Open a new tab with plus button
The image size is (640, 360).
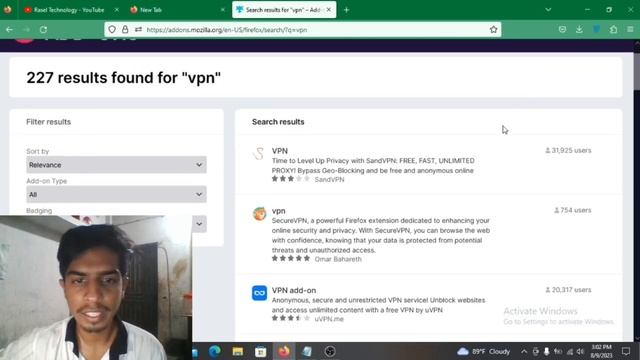tap(346, 10)
